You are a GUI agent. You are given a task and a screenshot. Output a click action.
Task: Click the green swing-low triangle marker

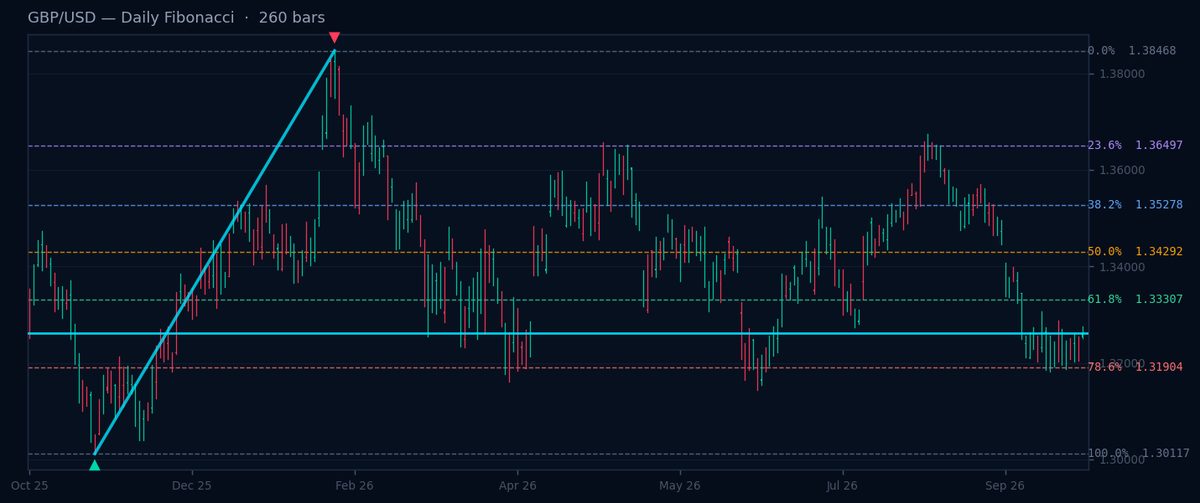(94, 465)
